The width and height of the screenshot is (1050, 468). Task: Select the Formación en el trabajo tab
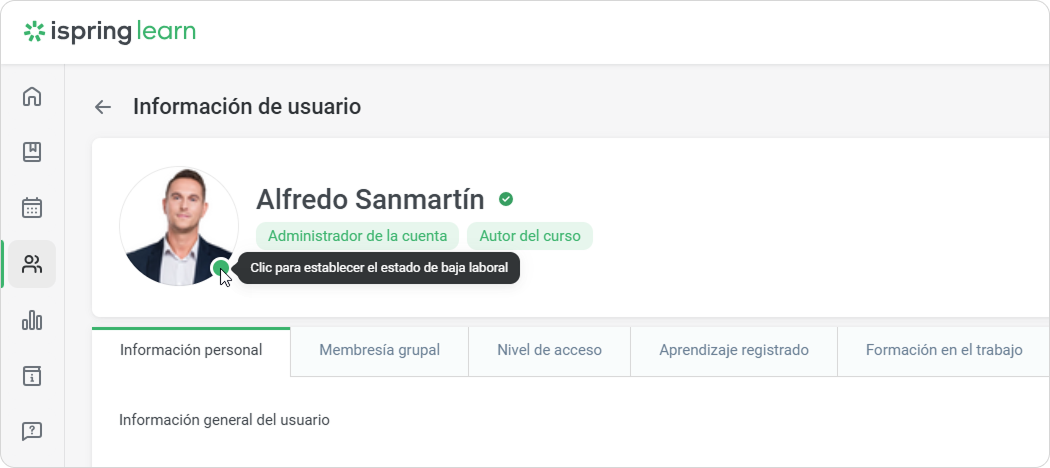(943, 350)
